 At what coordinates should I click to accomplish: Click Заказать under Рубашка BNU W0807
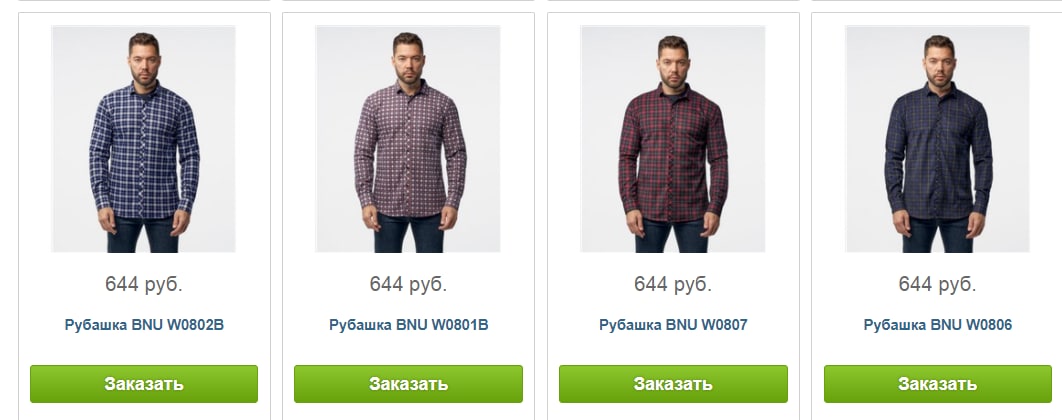tap(673, 384)
